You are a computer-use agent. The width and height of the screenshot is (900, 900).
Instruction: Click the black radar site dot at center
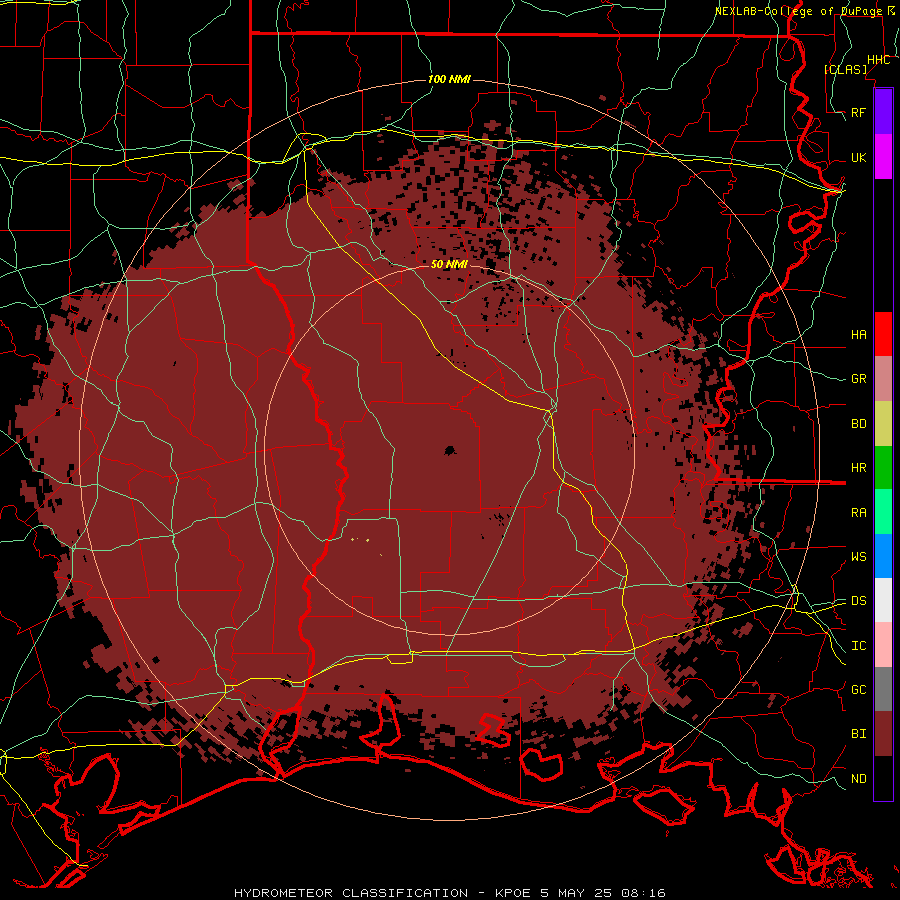coord(450,451)
